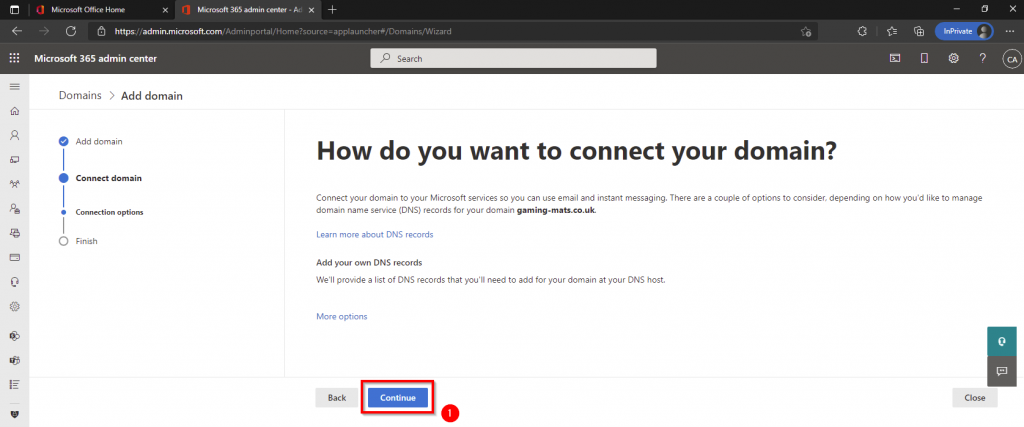Image resolution: width=1024 pixels, height=427 pixels.
Task: Click the Back button in the wizard
Action: 337,398
